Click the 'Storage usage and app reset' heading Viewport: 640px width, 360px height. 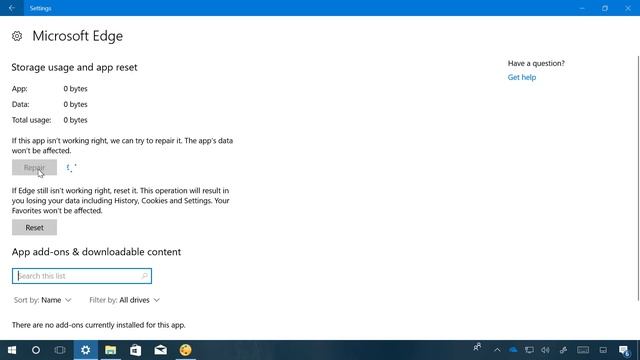(74, 67)
